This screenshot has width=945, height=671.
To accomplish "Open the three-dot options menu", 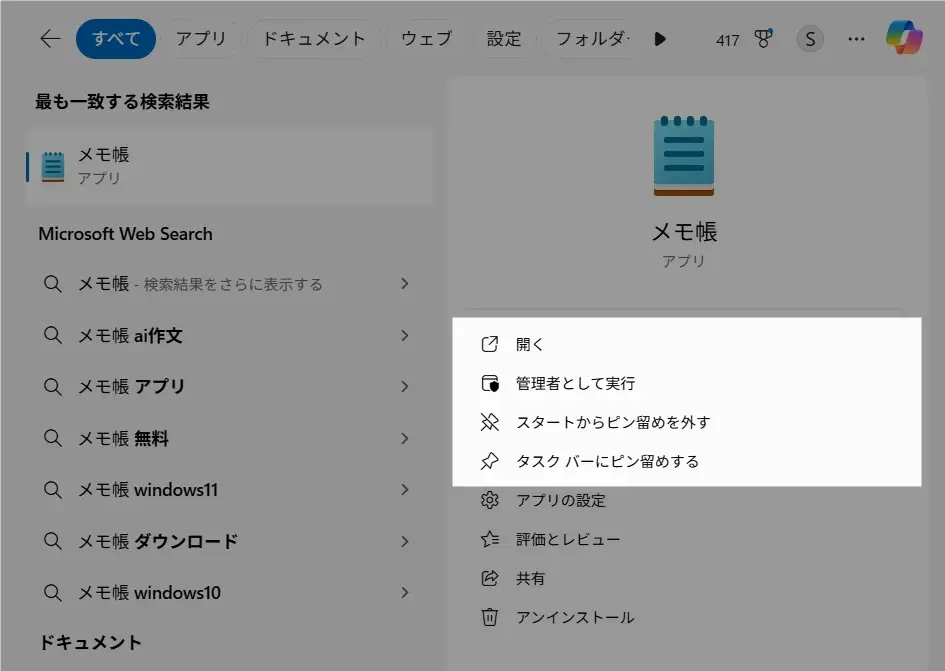I will (x=856, y=39).
